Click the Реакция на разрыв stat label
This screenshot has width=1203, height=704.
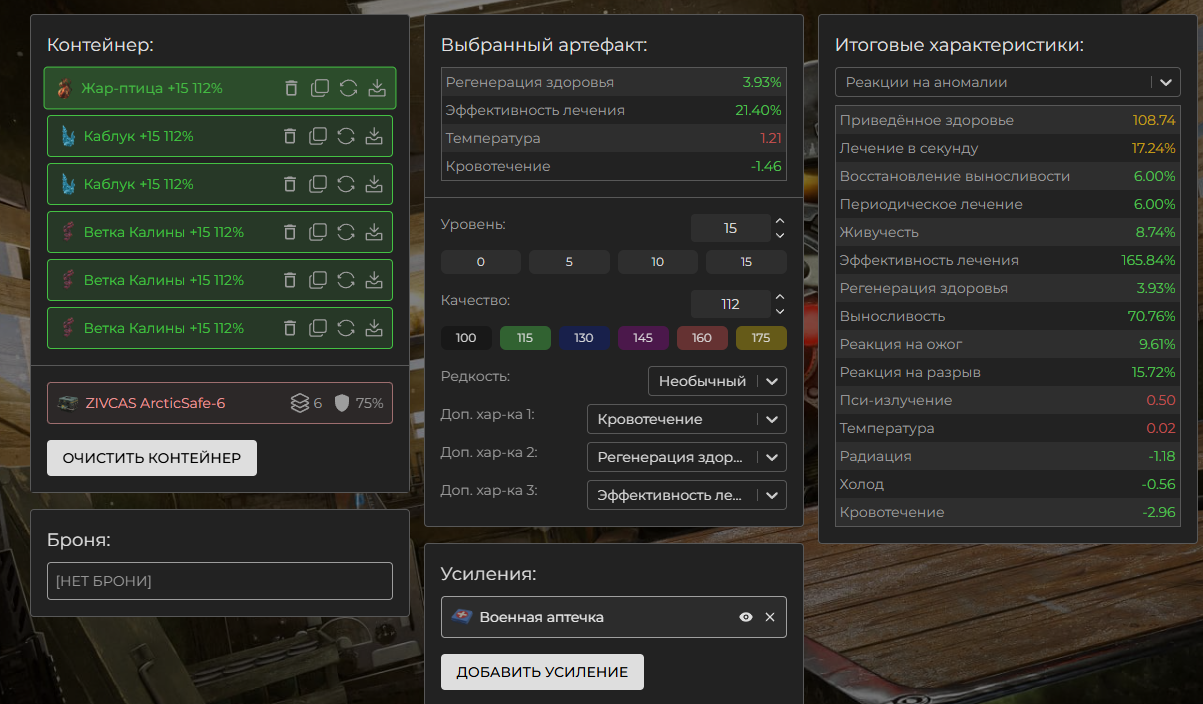tap(910, 372)
